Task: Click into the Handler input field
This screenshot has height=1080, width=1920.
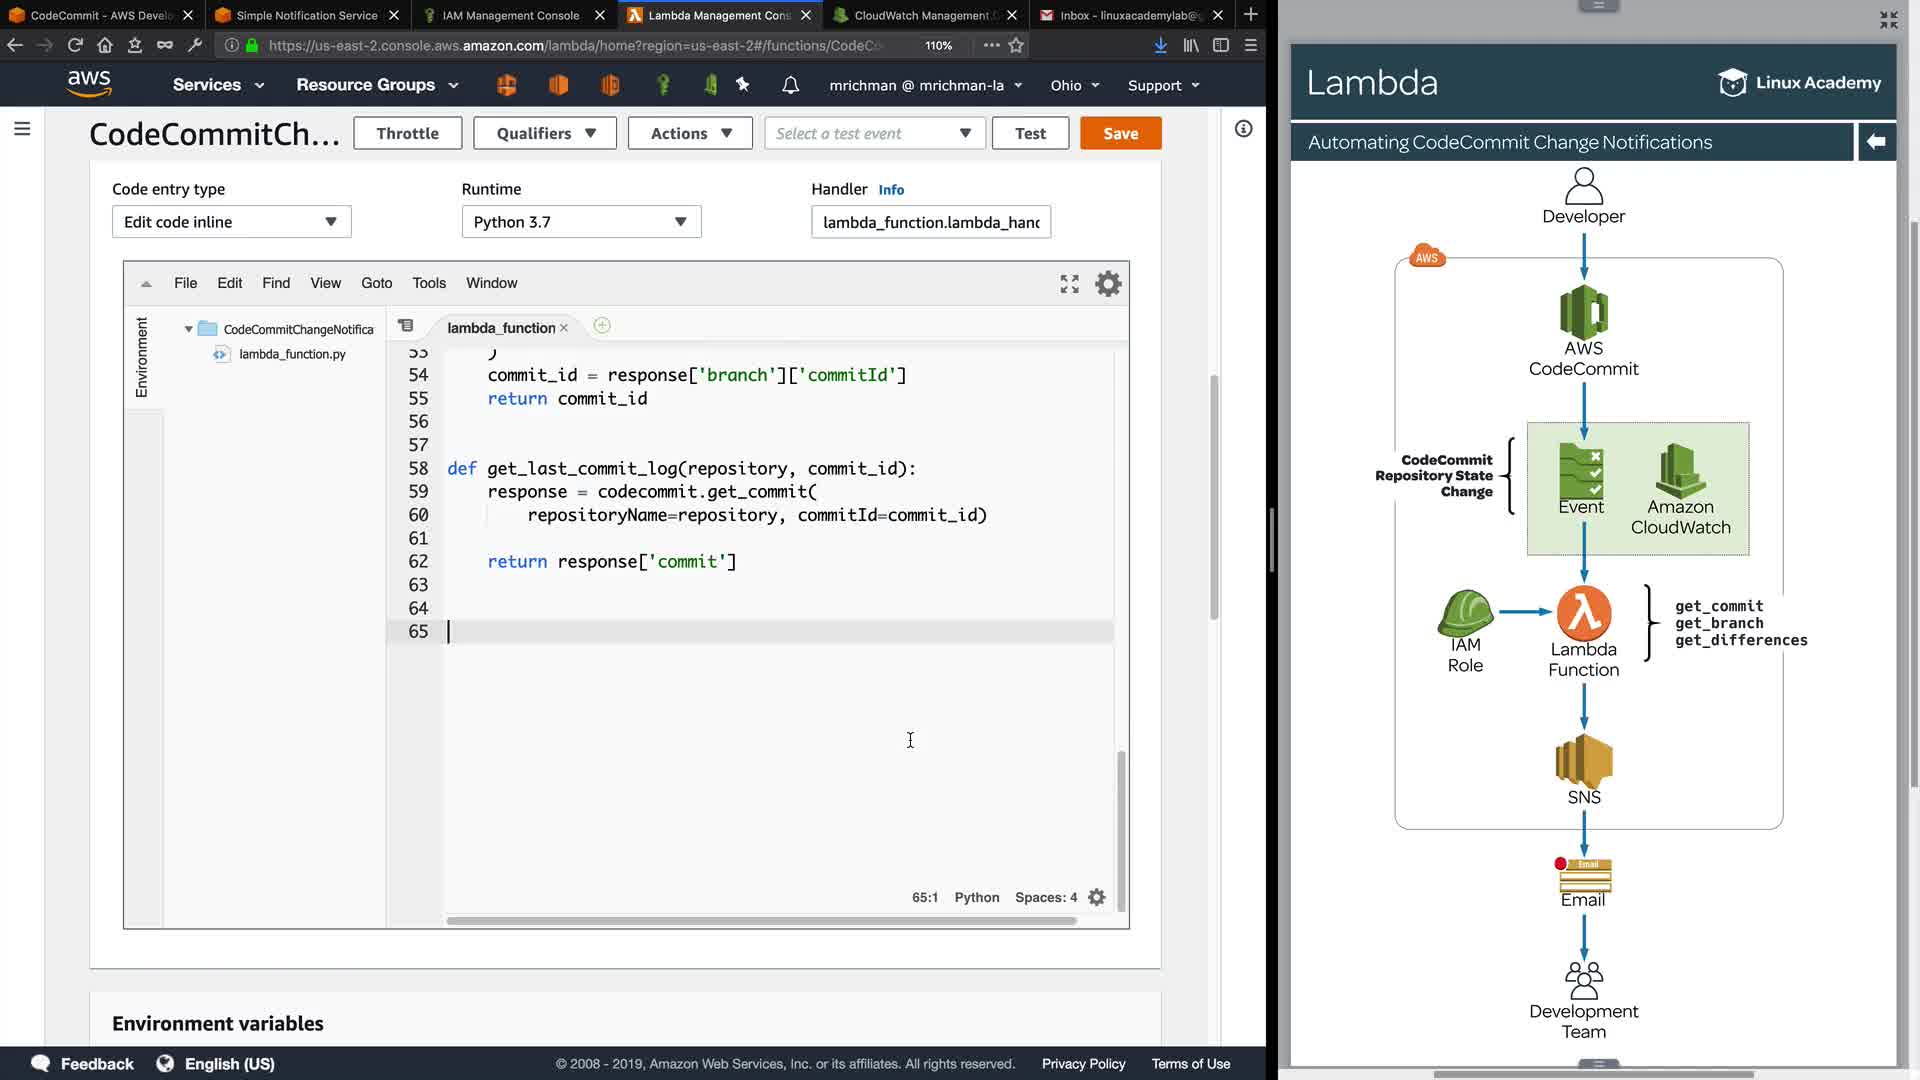Action: point(930,222)
